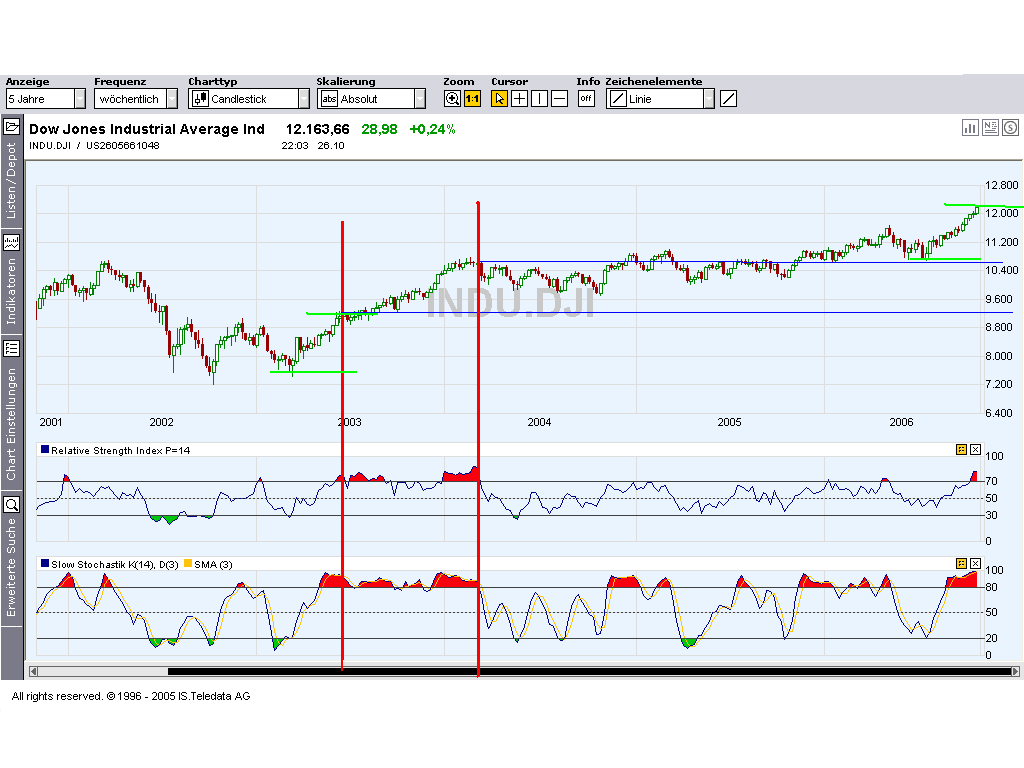Open Relative Strength Index settings icon
Viewport: 1024px width, 768px height.
[961, 449]
